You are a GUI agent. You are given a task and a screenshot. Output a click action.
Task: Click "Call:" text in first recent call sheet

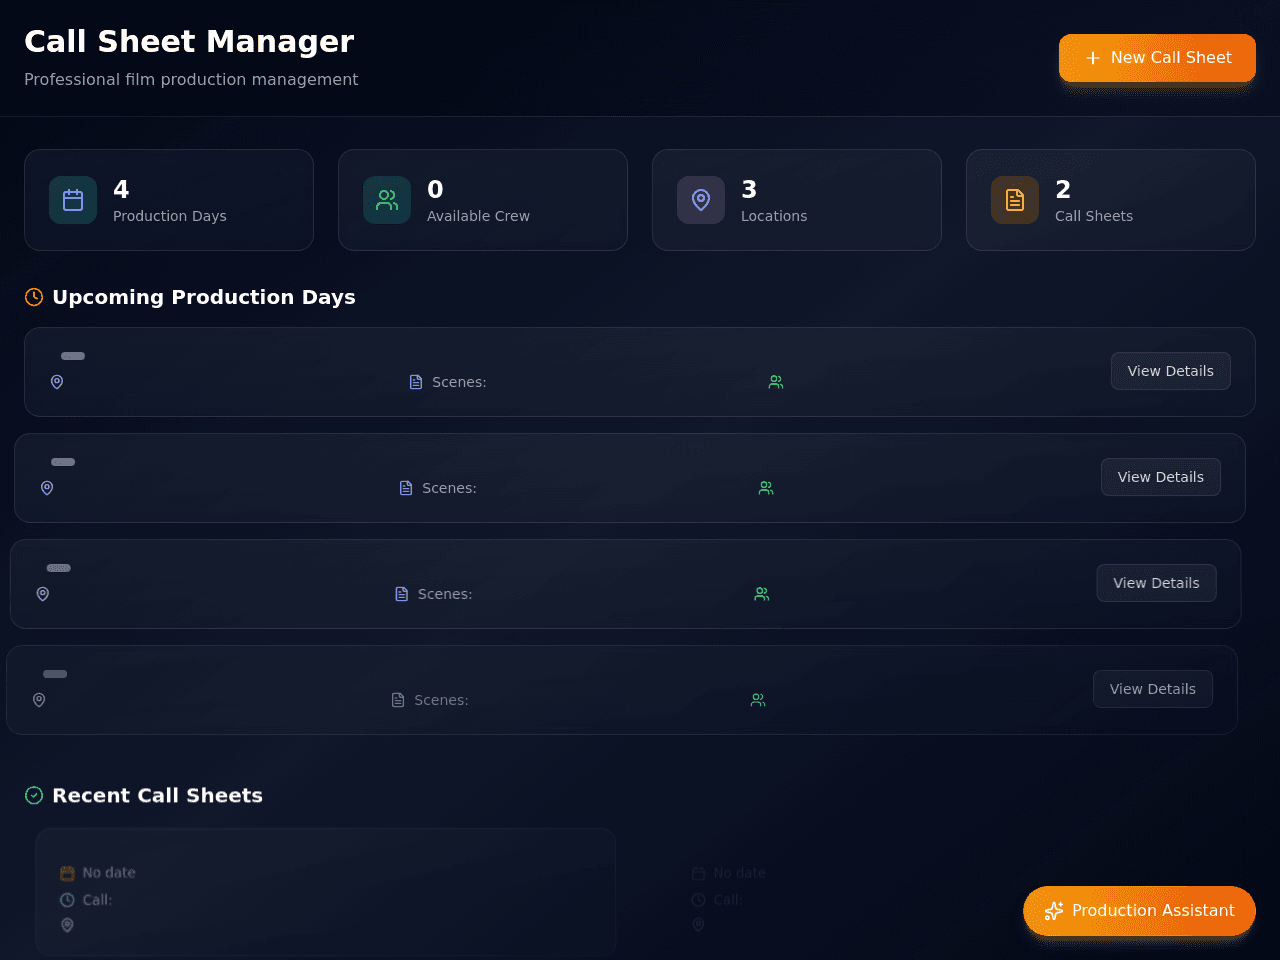pyautogui.click(x=97, y=900)
